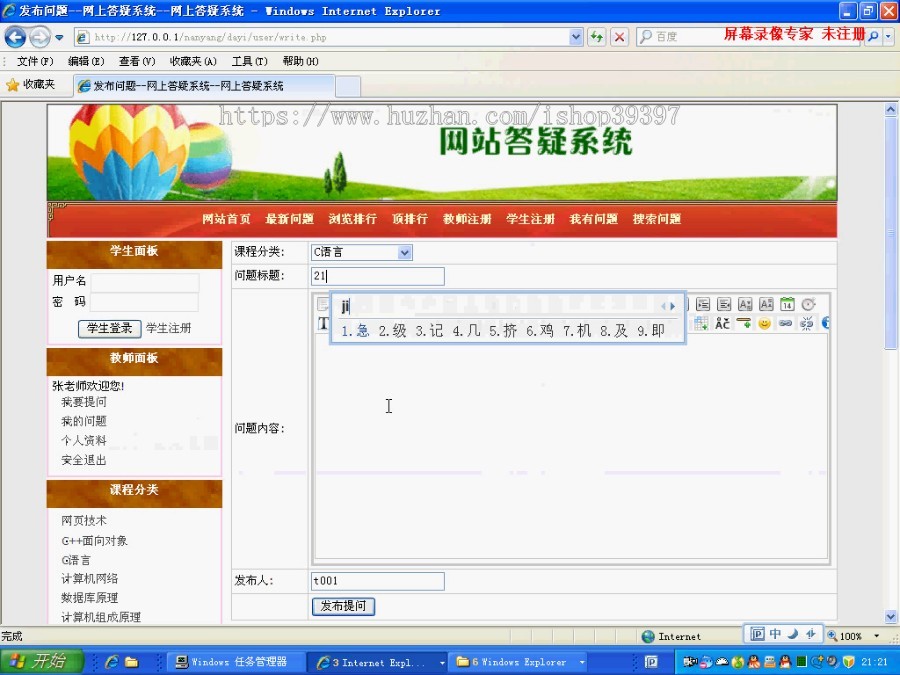Open the 100% zoom level dropdown arrow

(876, 636)
